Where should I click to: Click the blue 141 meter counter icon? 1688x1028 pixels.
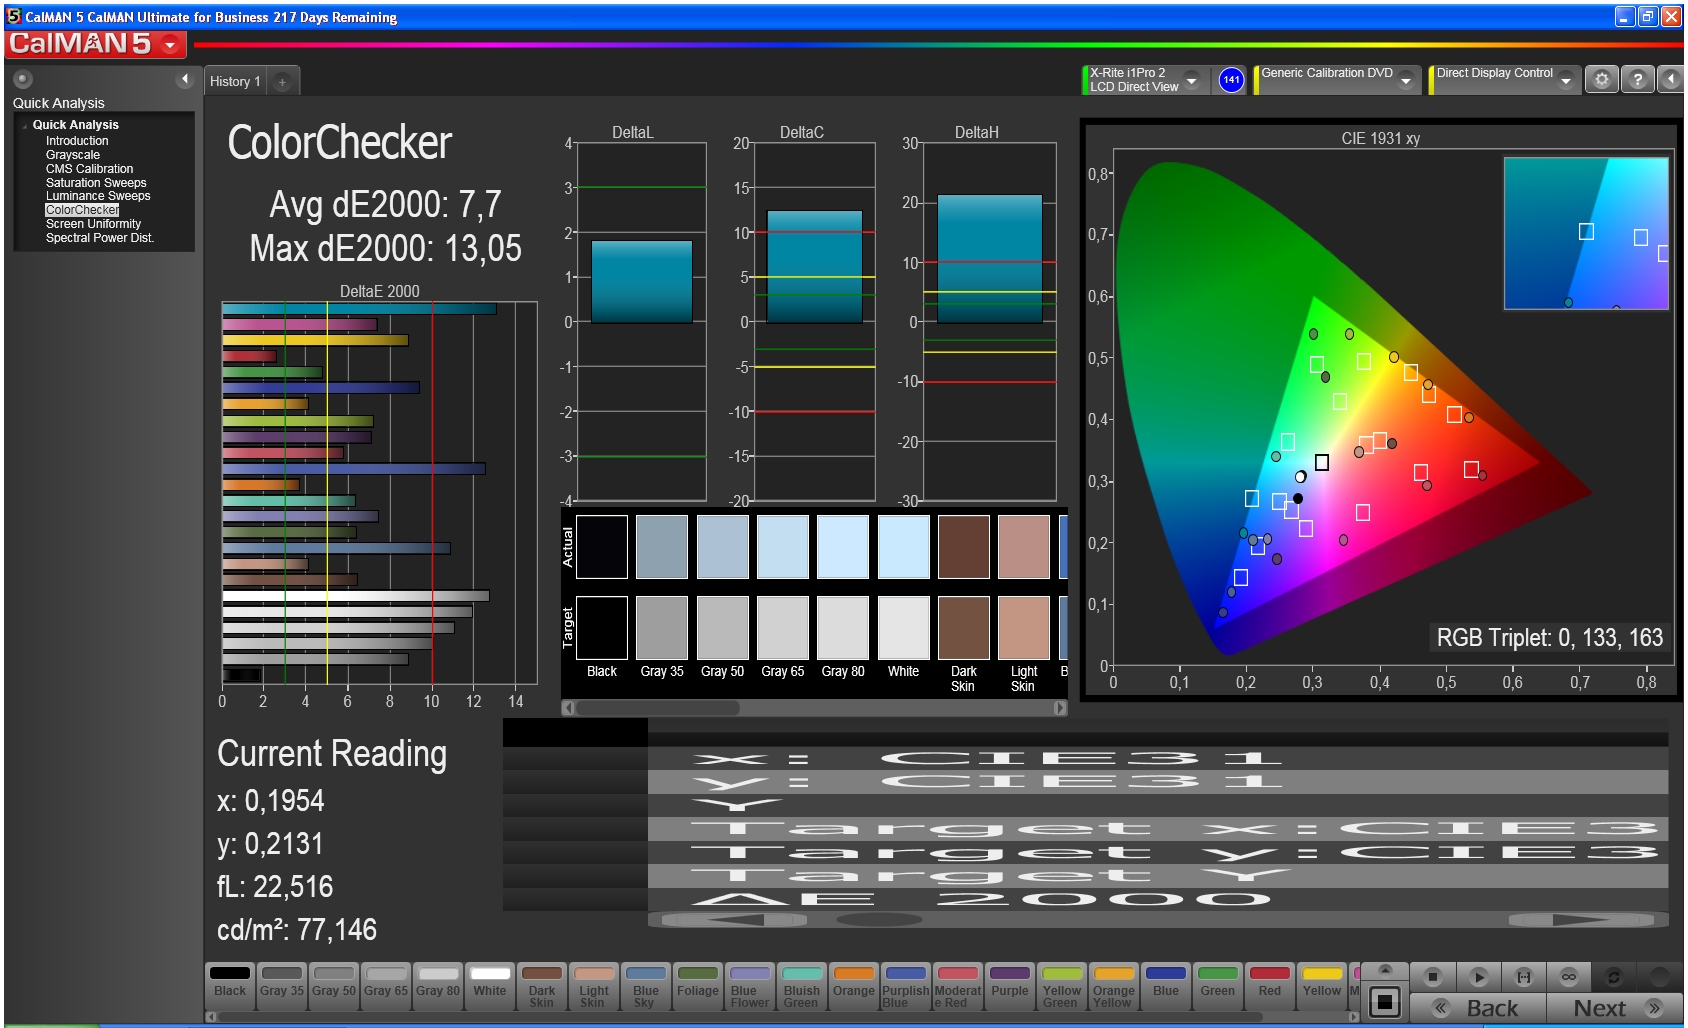point(1231,80)
